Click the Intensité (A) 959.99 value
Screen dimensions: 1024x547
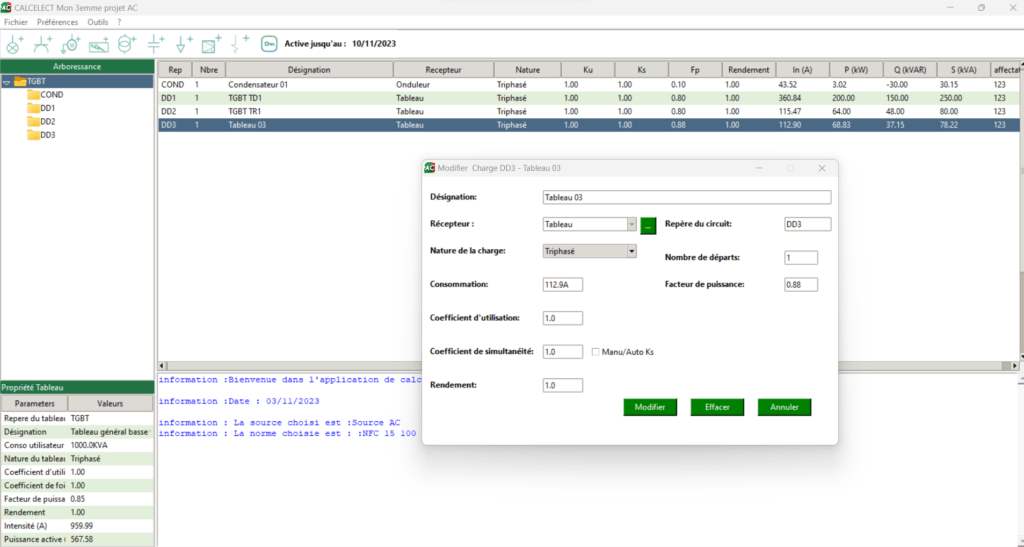click(x=82, y=526)
